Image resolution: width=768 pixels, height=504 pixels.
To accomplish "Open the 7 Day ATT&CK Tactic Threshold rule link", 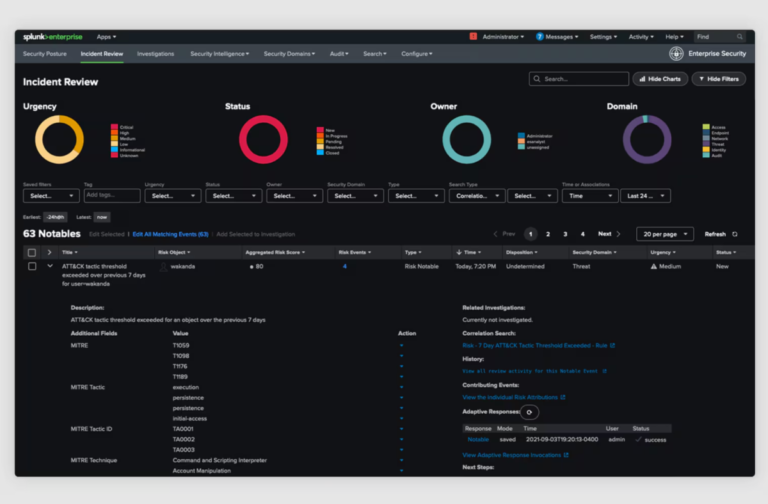I will (534, 345).
